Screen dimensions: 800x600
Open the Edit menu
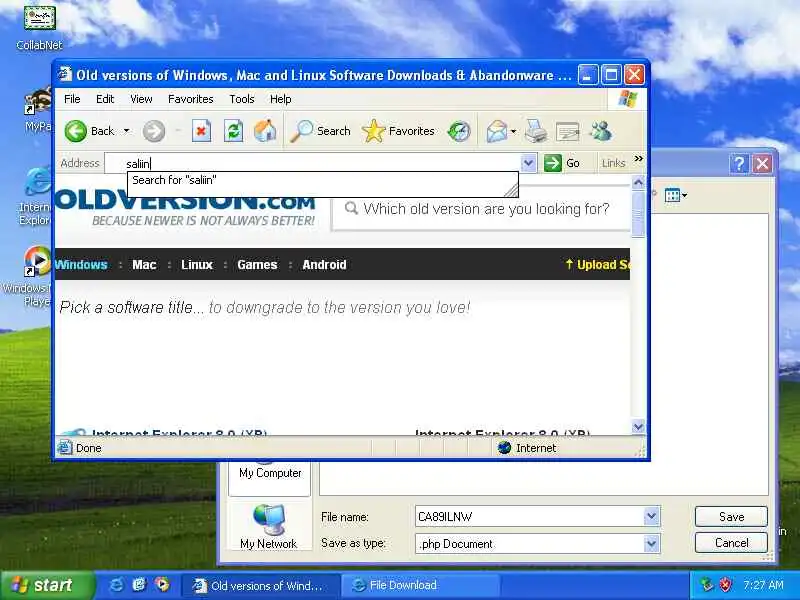pos(105,99)
